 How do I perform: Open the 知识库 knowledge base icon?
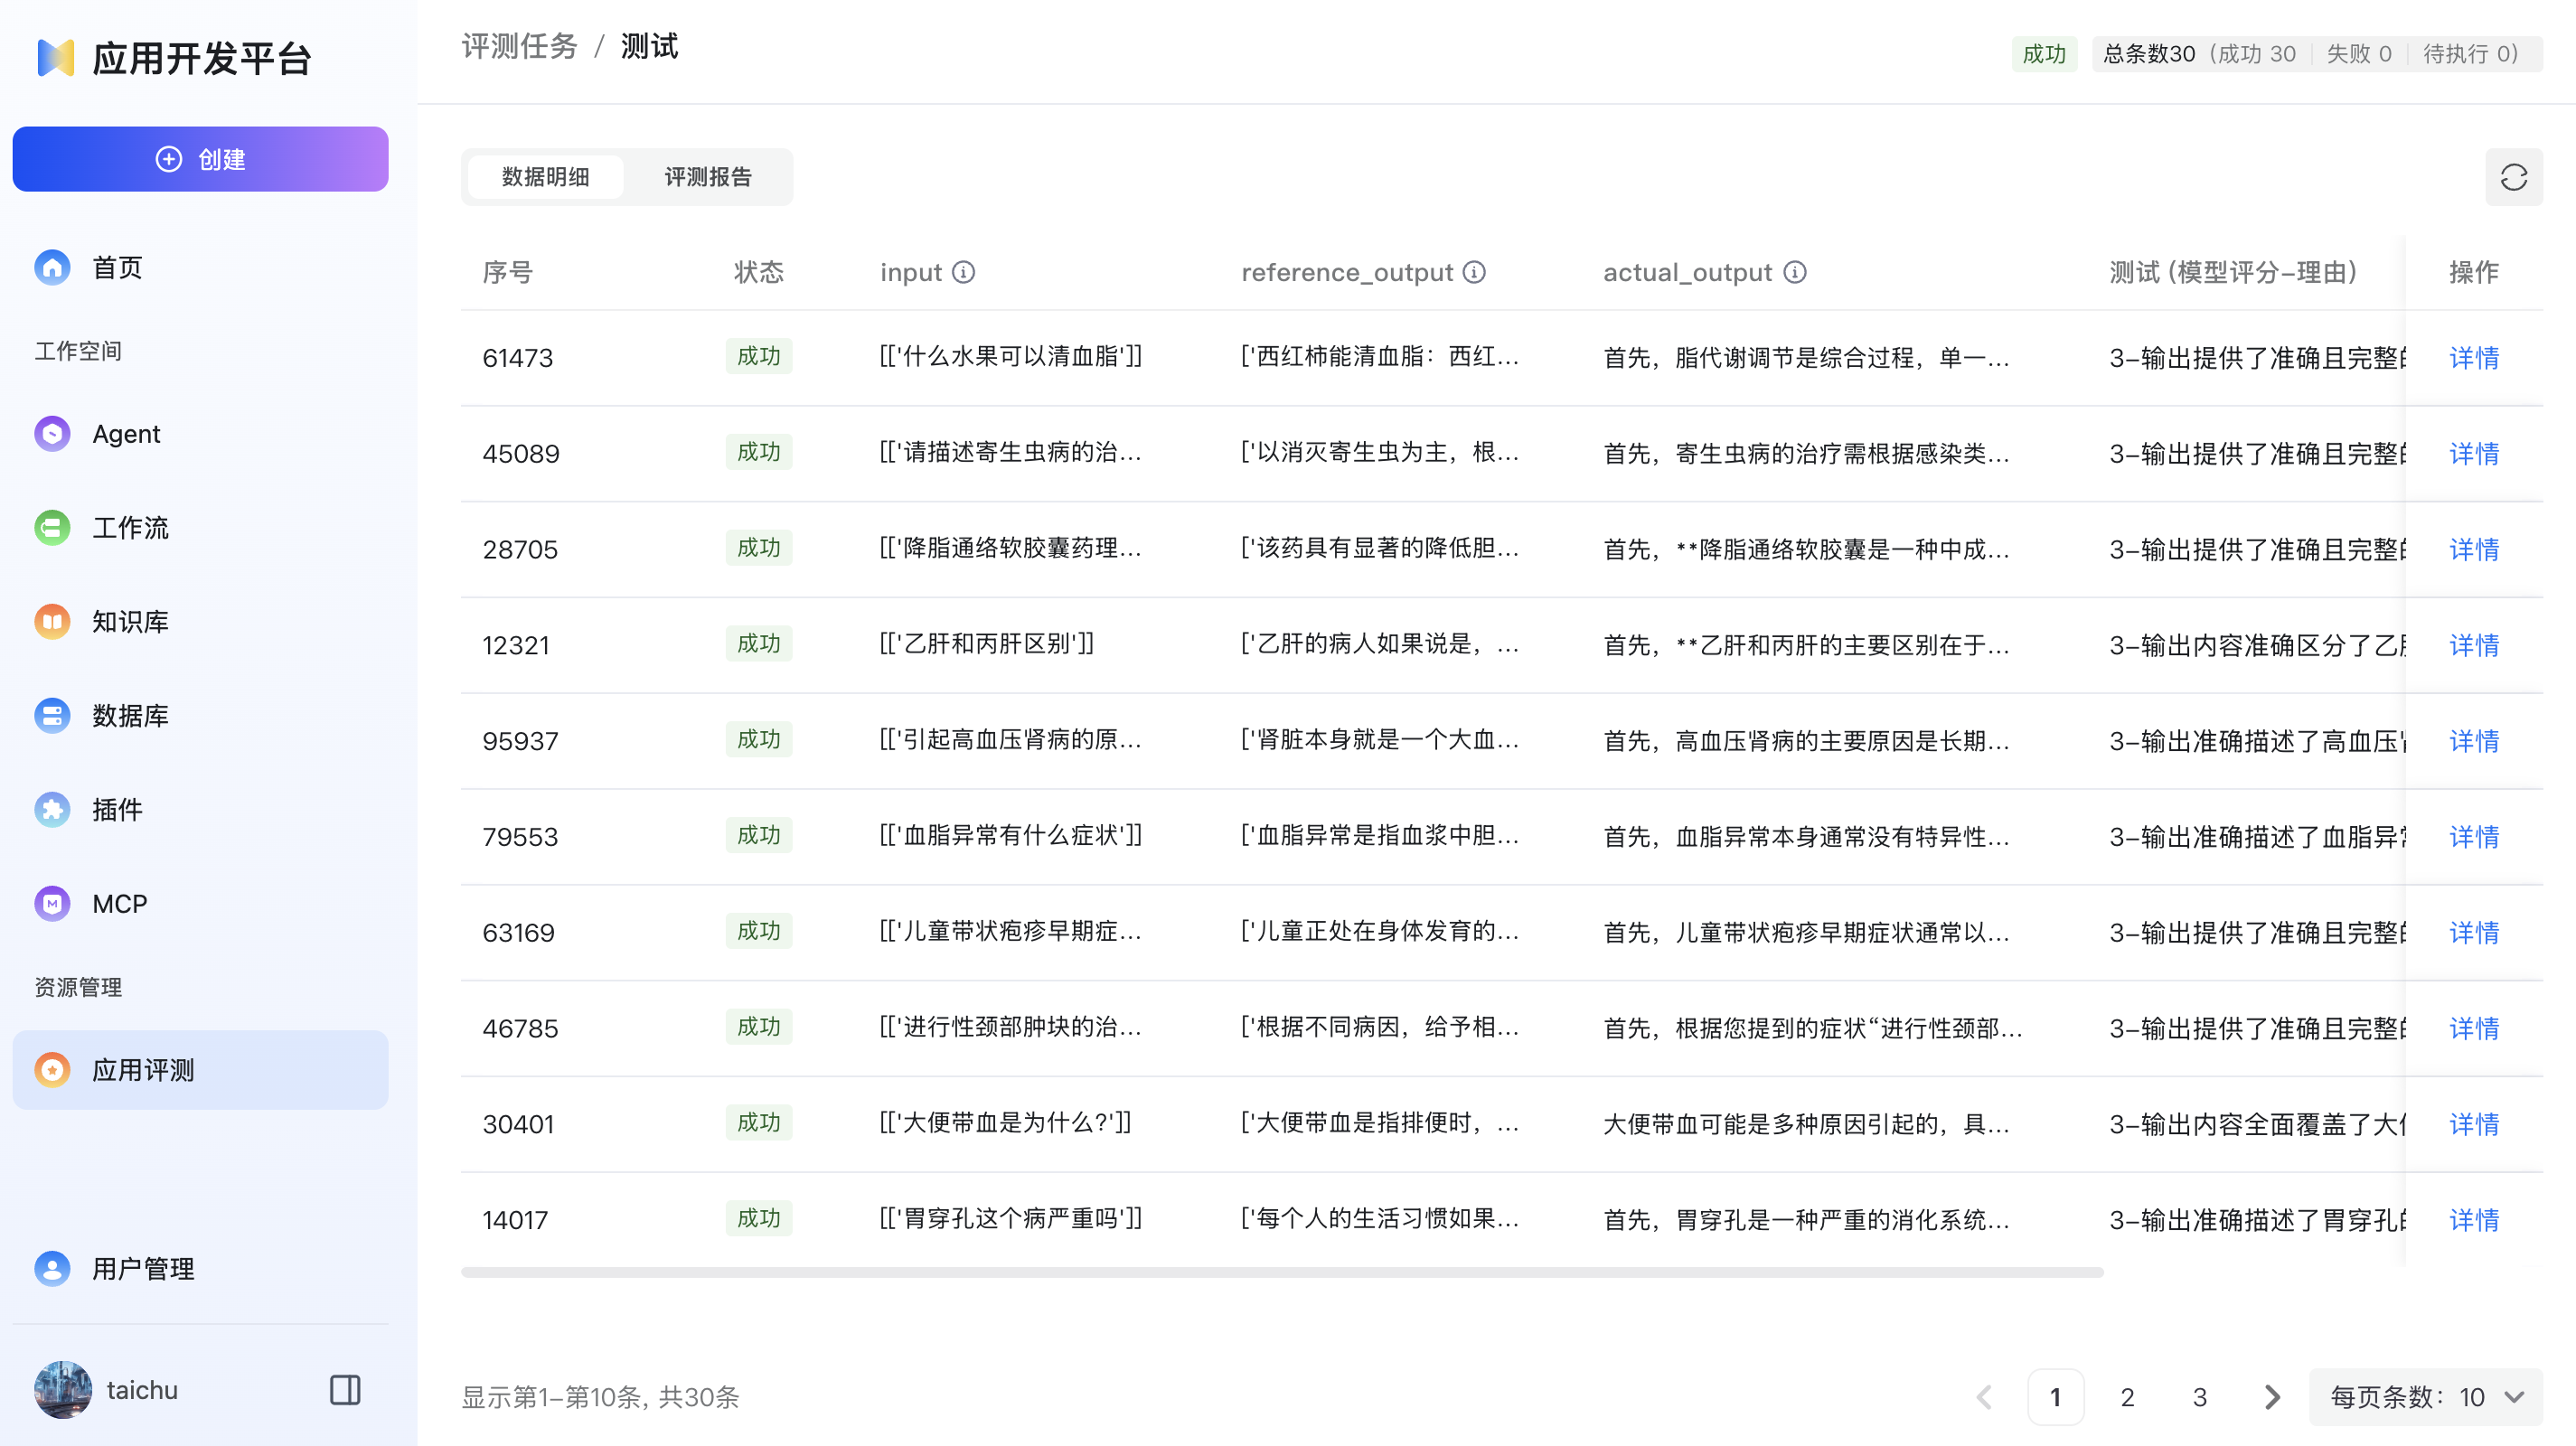point(51,621)
